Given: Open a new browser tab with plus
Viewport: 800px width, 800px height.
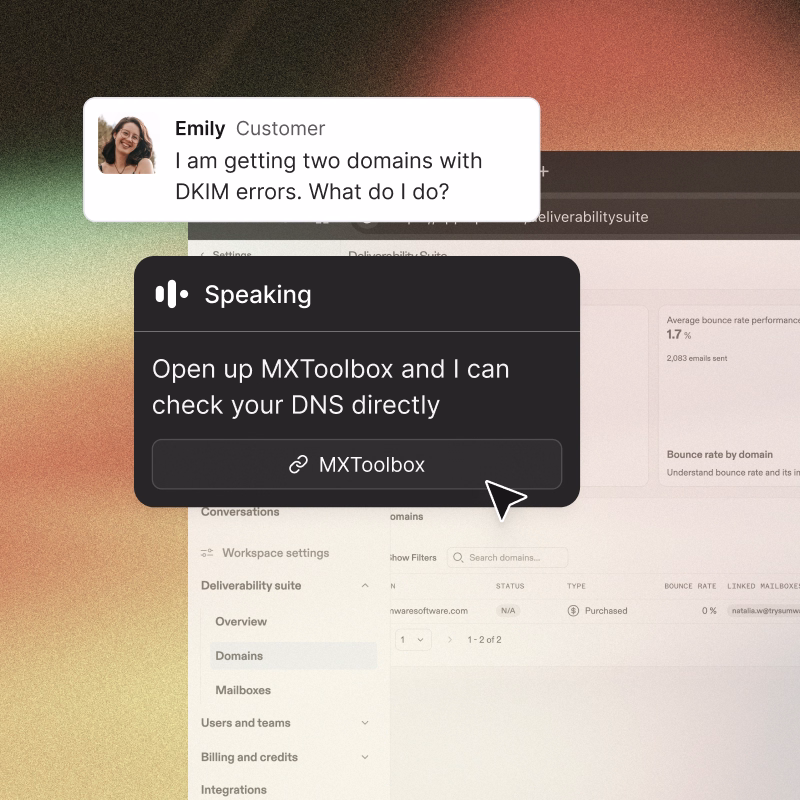Looking at the screenshot, I should [x=543, y=171].
